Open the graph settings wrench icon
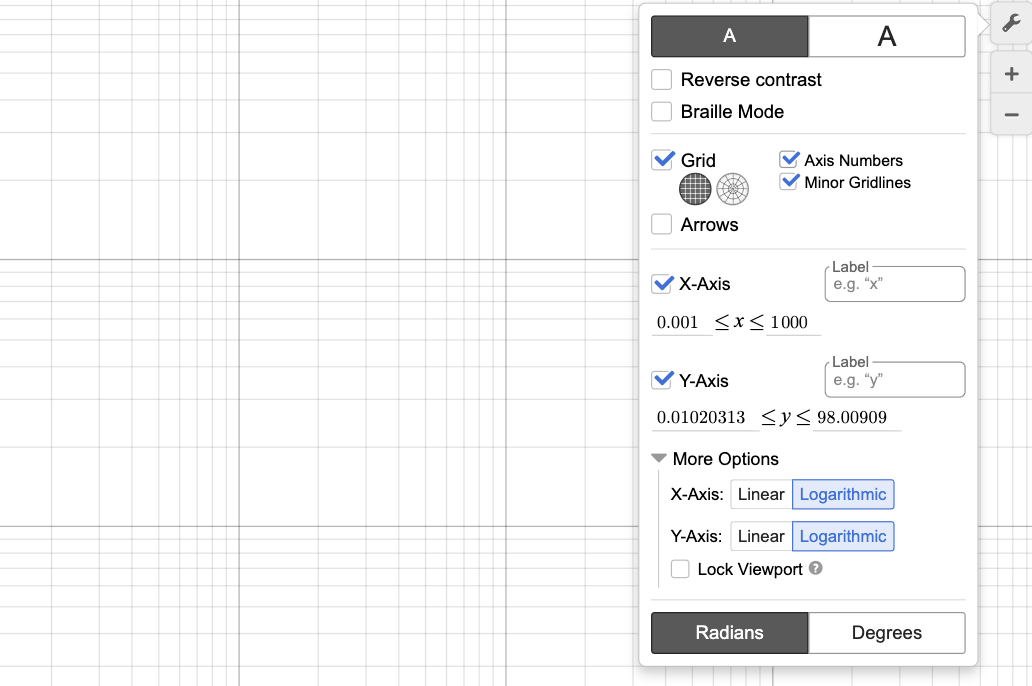The image size is (1032, 686). click(x=1012, y=24)
